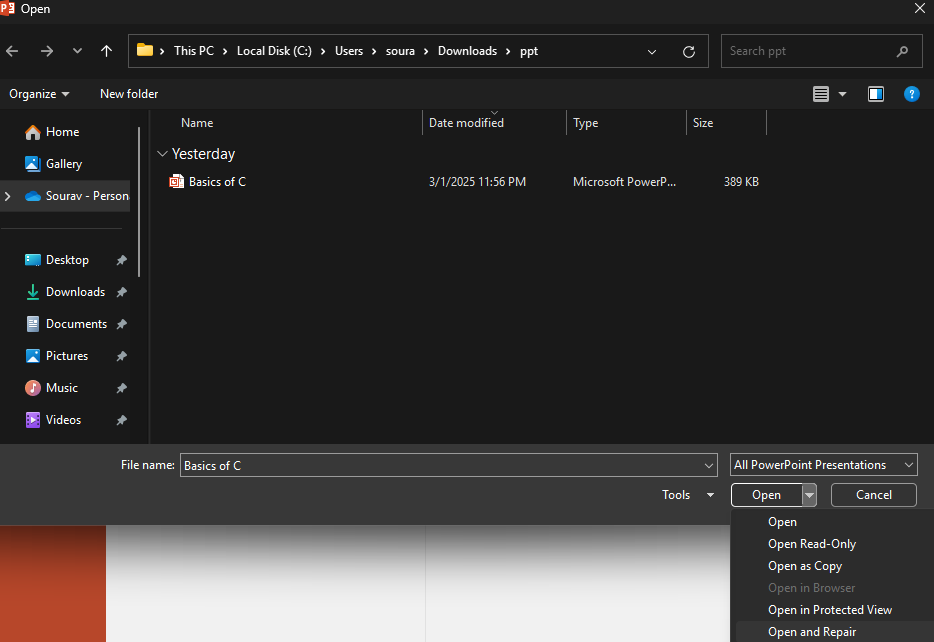Refresh the ppt folder listing
This screenshot has height=642, width=934.
pos(689,52)
